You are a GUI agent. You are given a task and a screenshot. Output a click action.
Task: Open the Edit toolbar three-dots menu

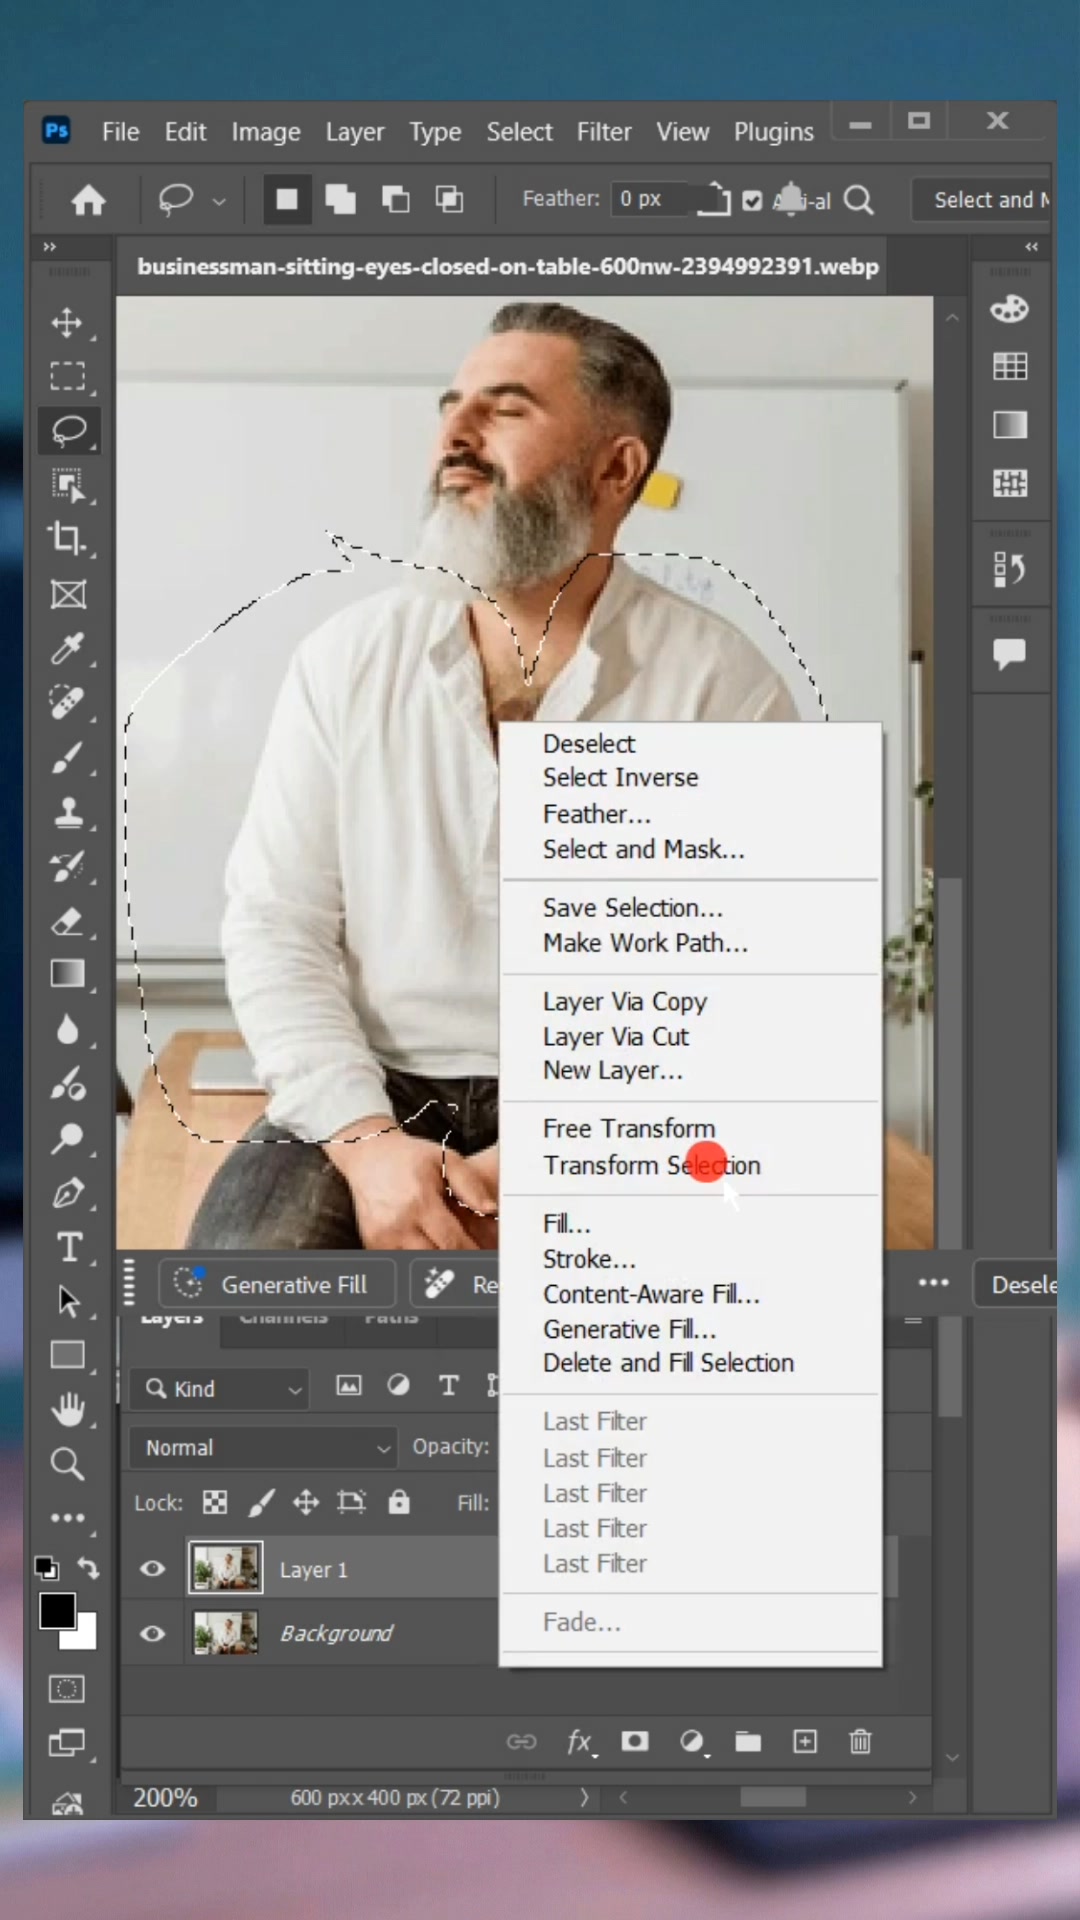pos(67,1518)
